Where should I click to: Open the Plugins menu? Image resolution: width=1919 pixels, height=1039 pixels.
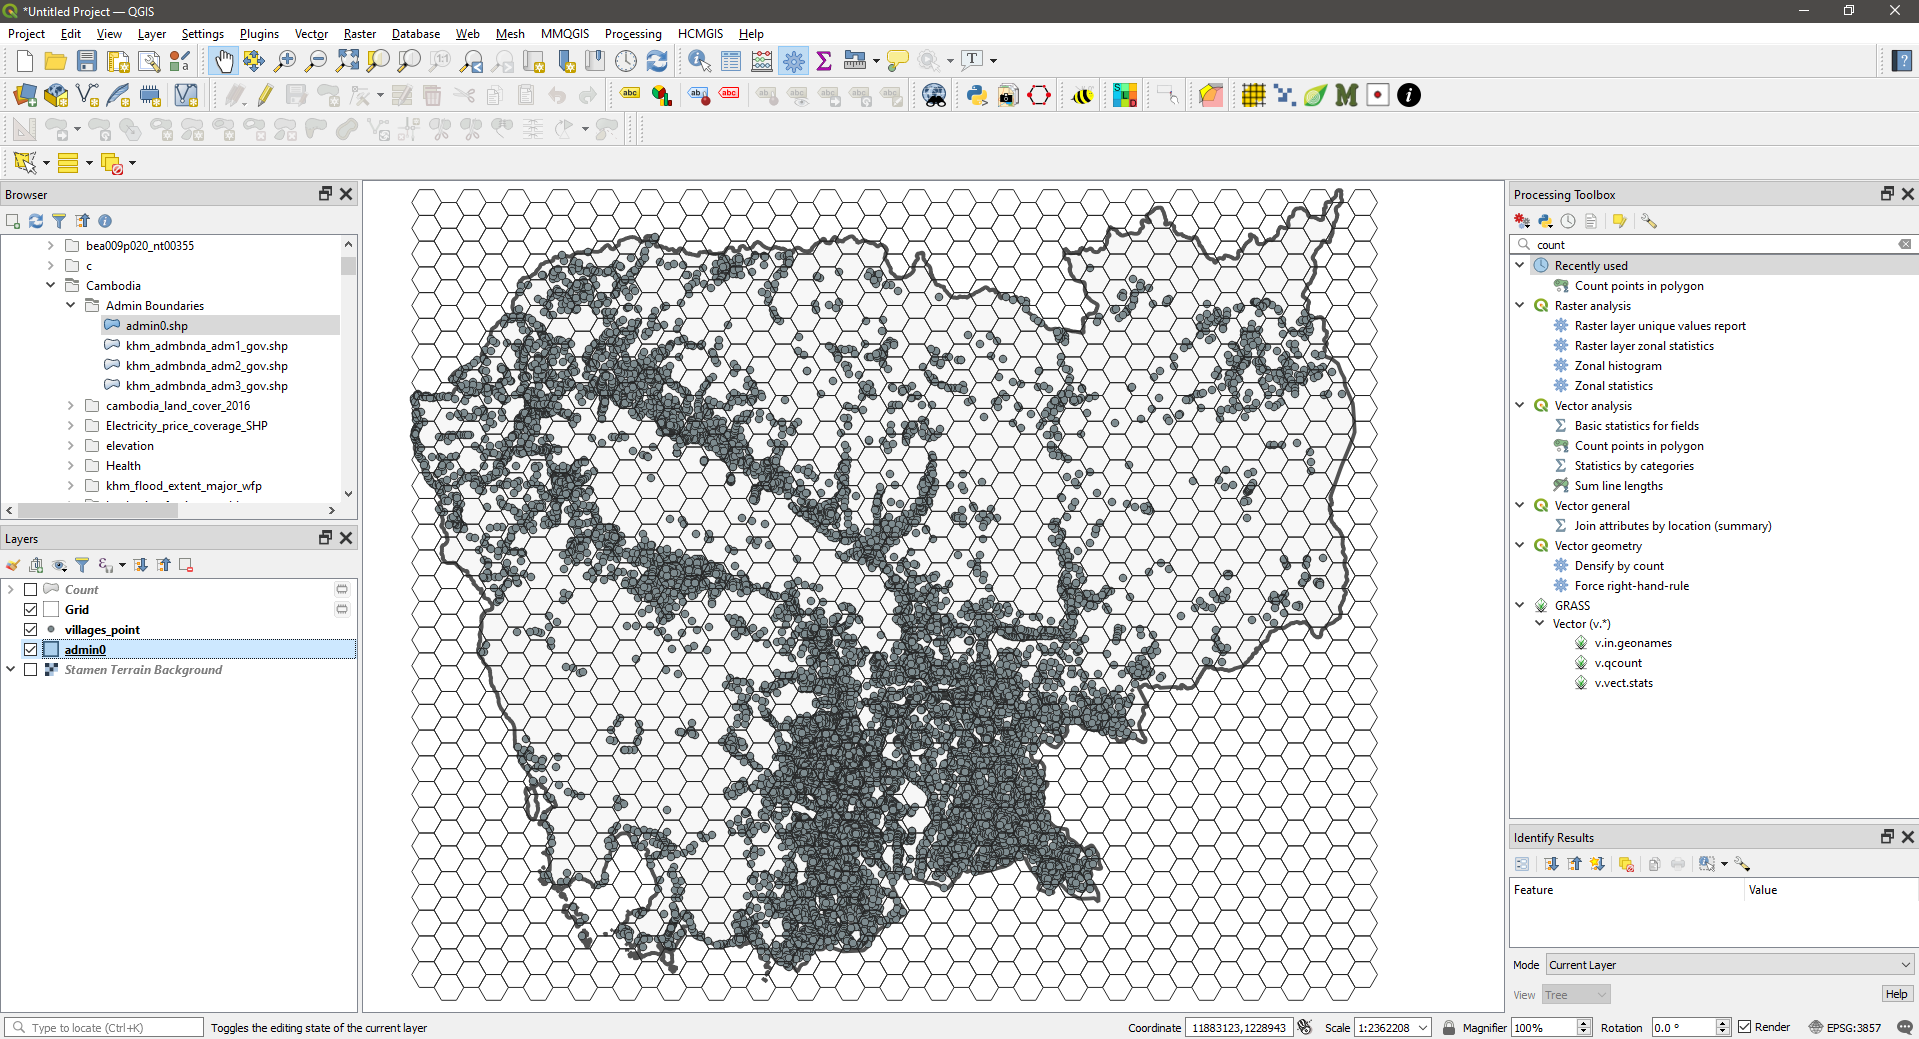coord(259,34)
